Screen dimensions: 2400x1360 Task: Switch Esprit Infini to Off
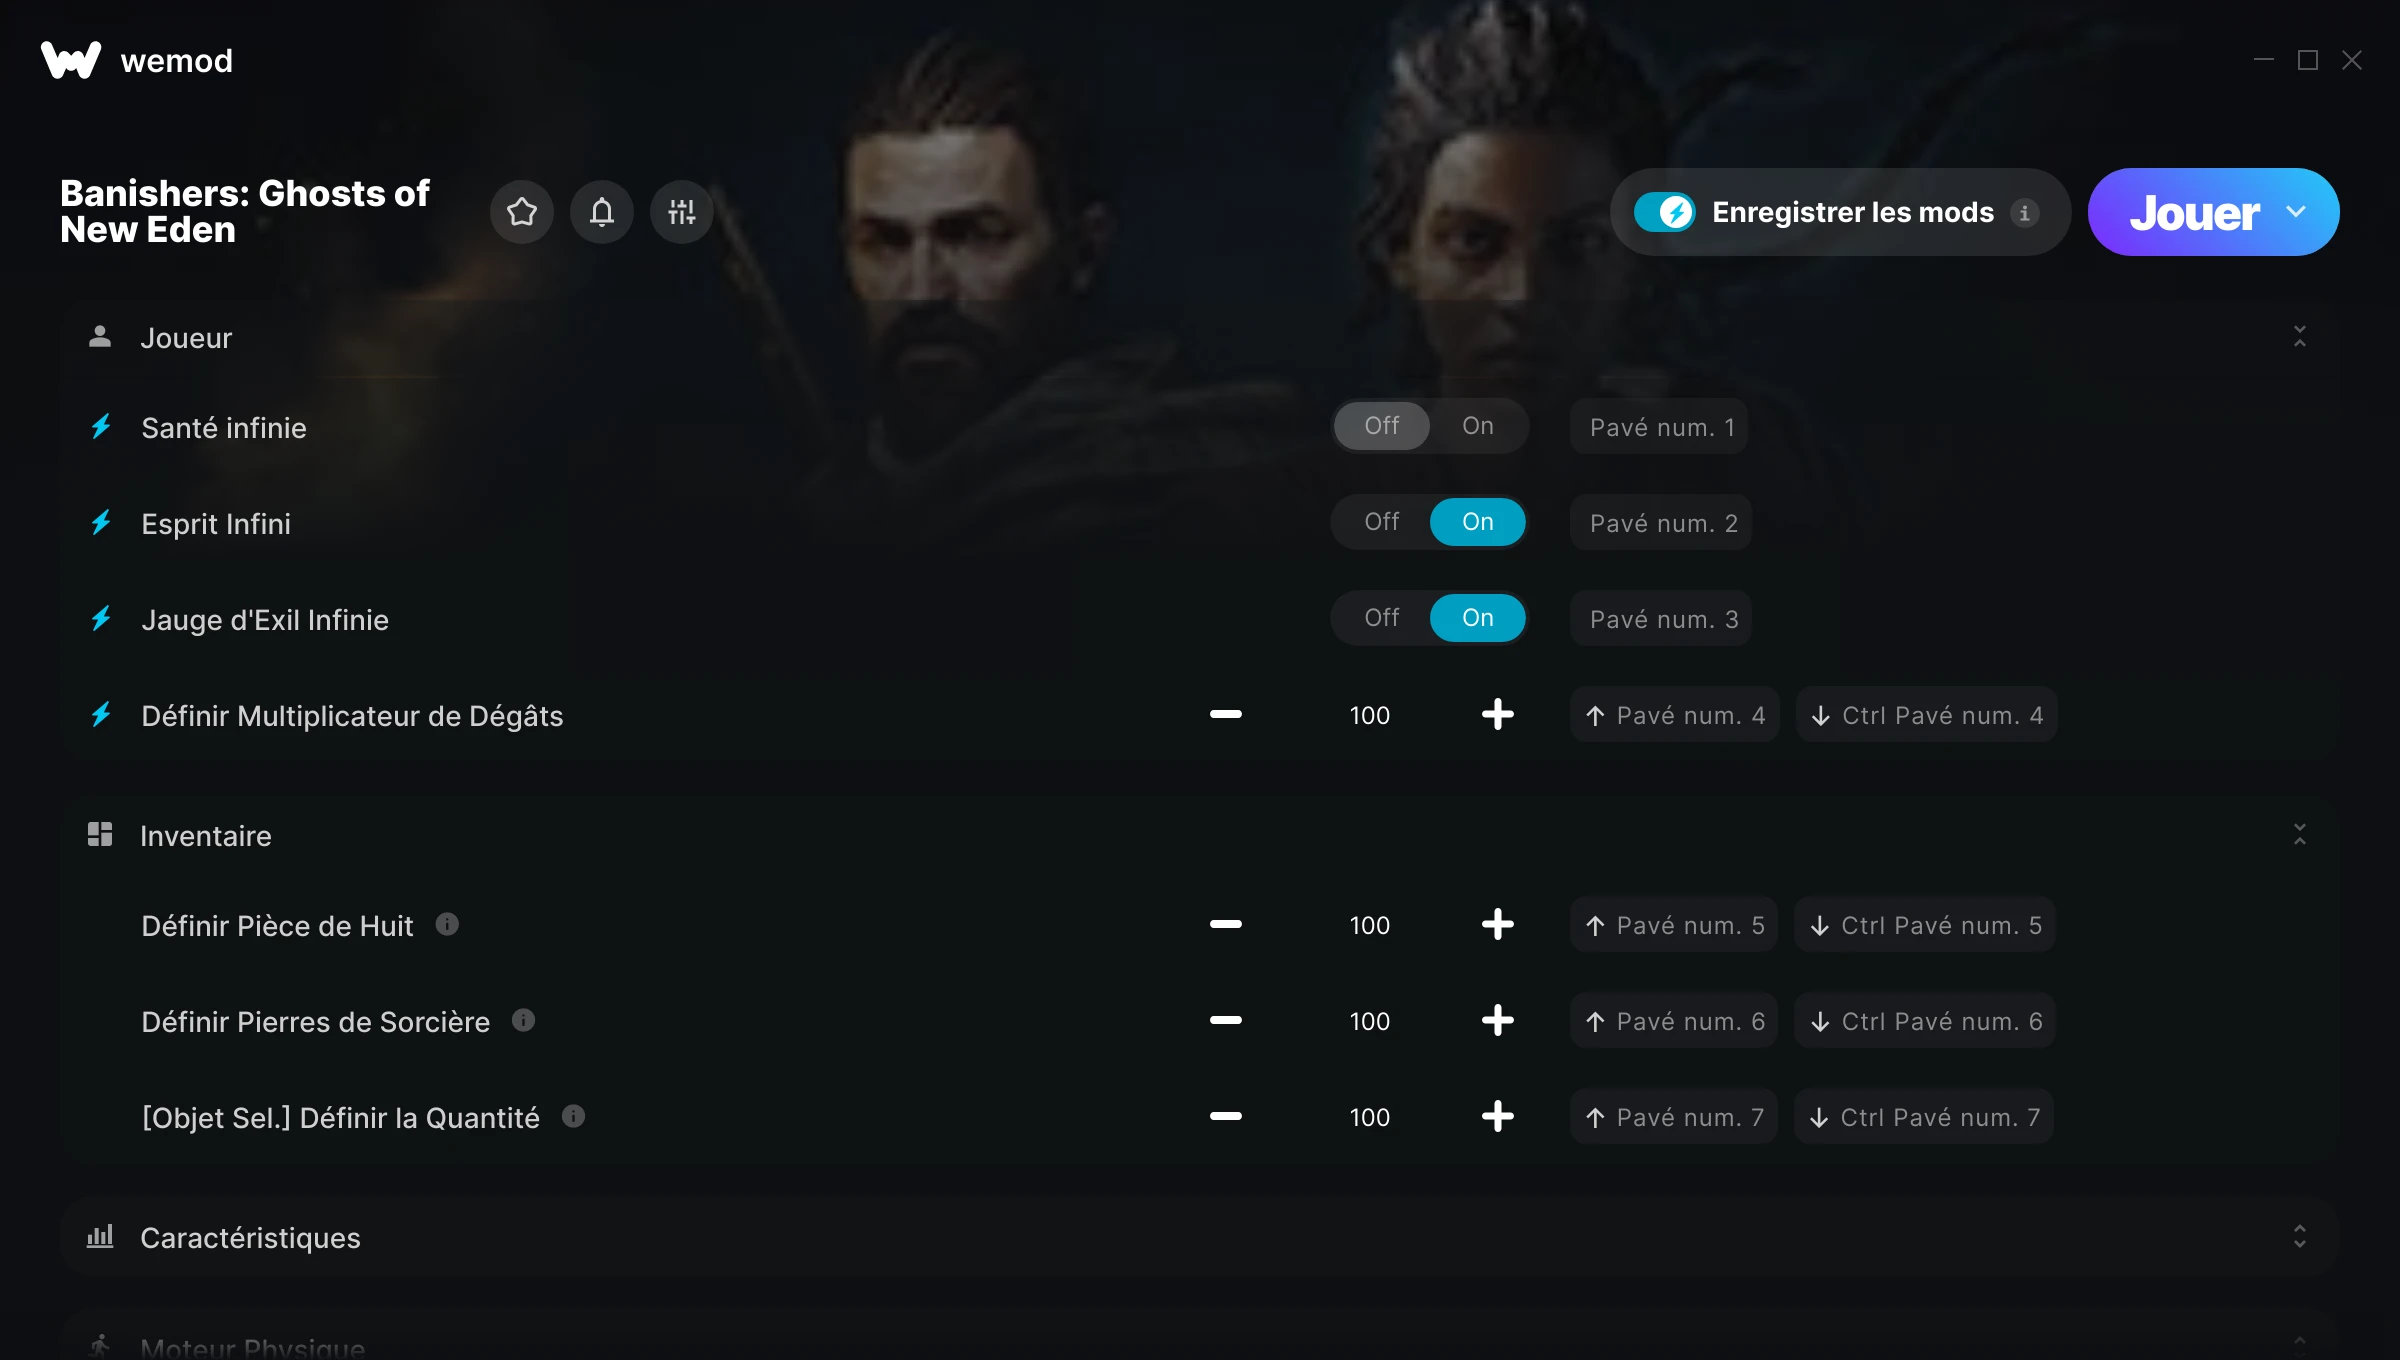(1382, 522)
